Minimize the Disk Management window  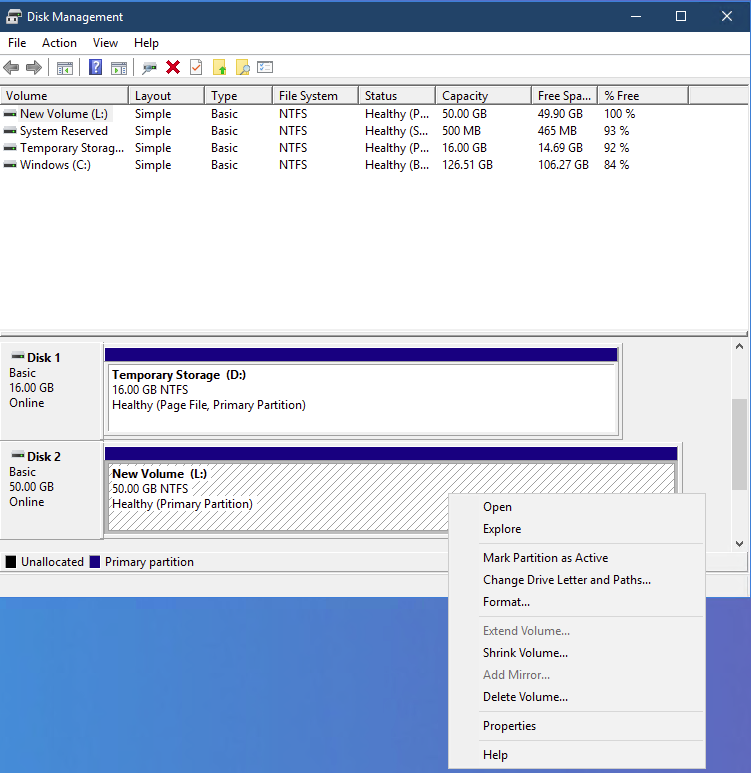[636, 16]
